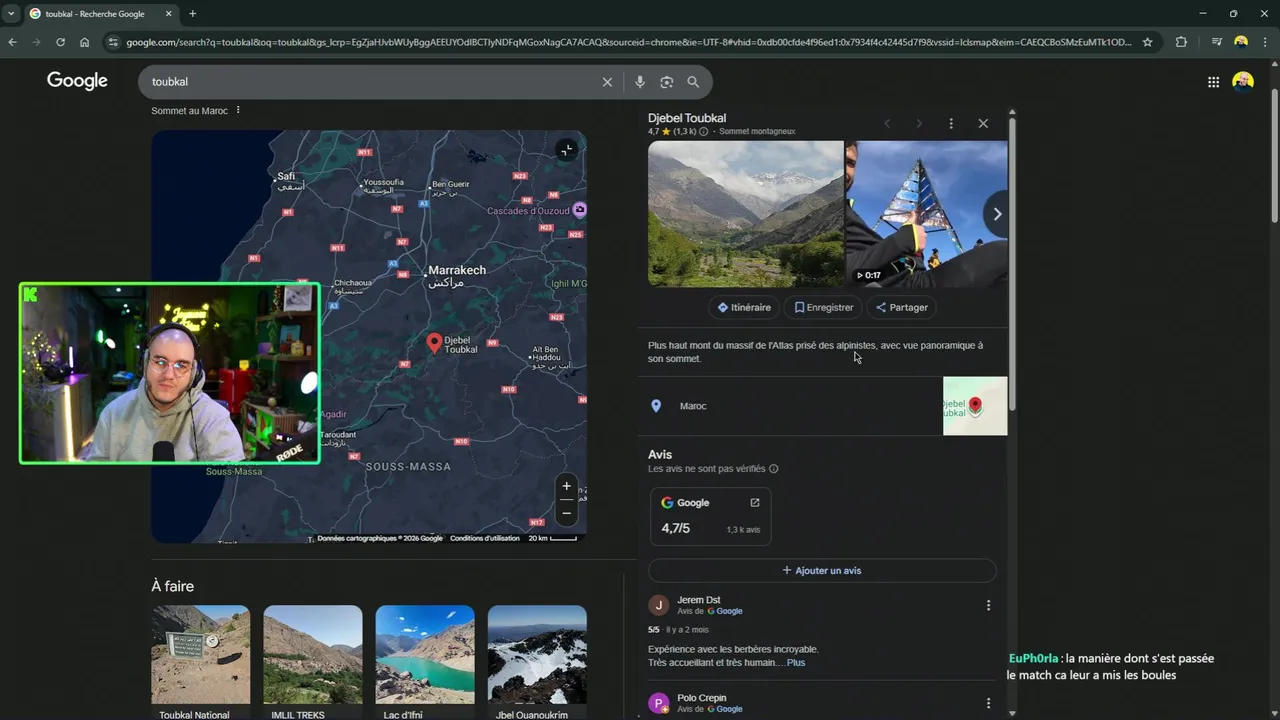
Task: Collapse the map with the corner icon
Action: click(x=566, y=150)
